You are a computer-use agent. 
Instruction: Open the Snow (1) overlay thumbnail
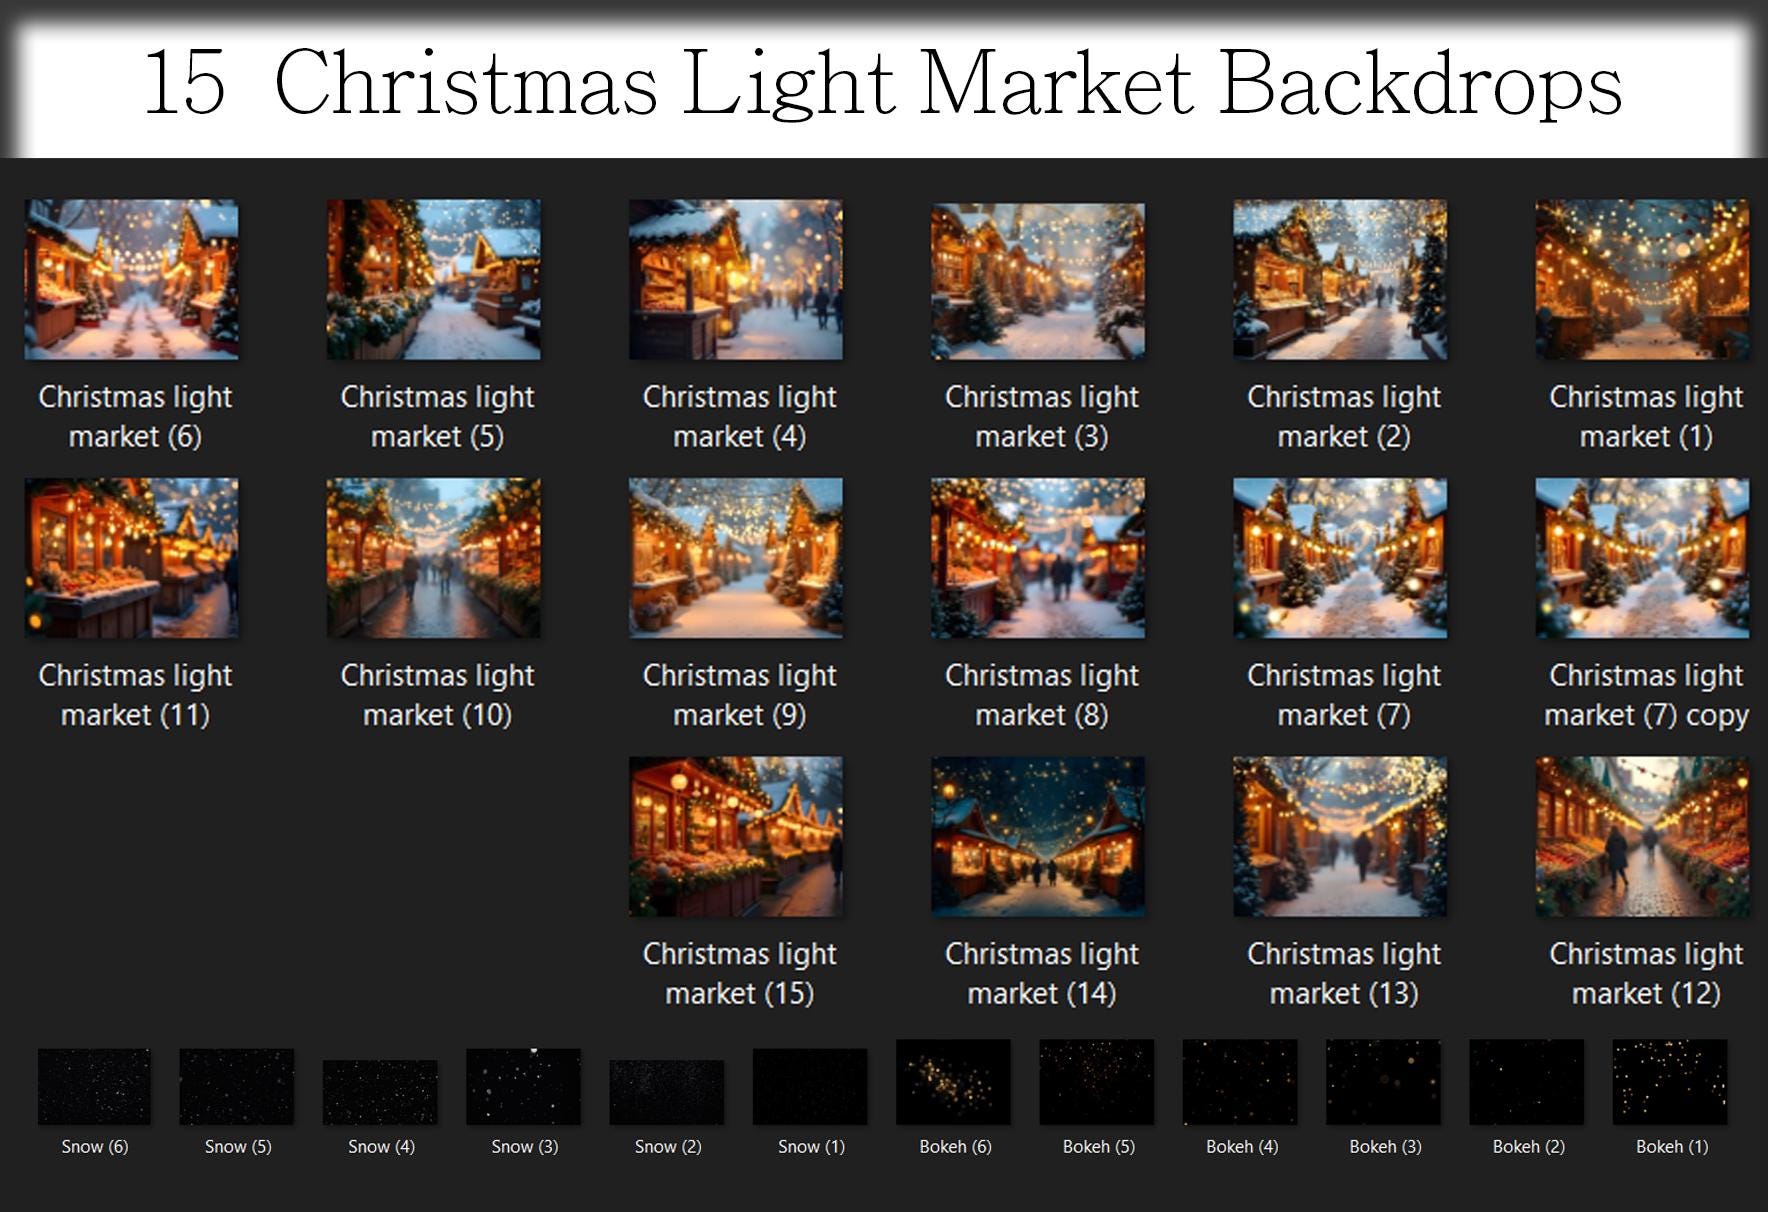(810, 1086)
